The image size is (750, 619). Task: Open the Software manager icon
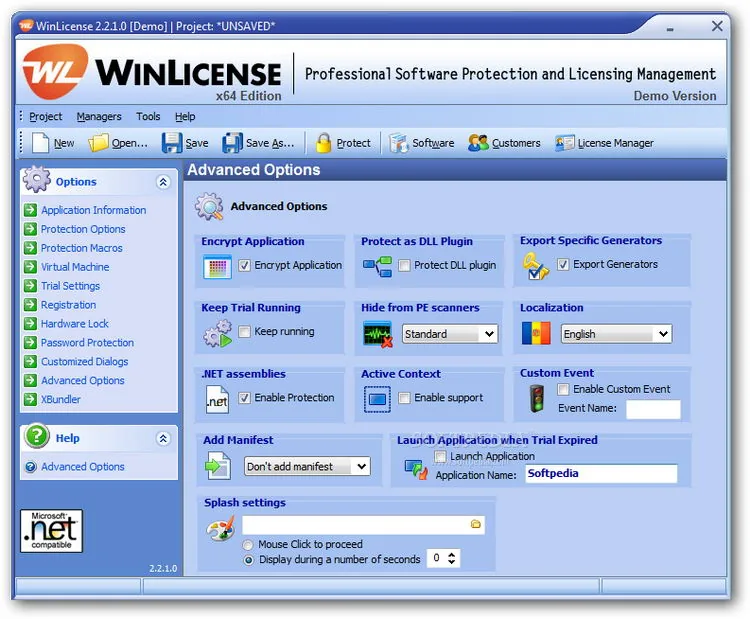pyautogui.click(x=398, y=143)
